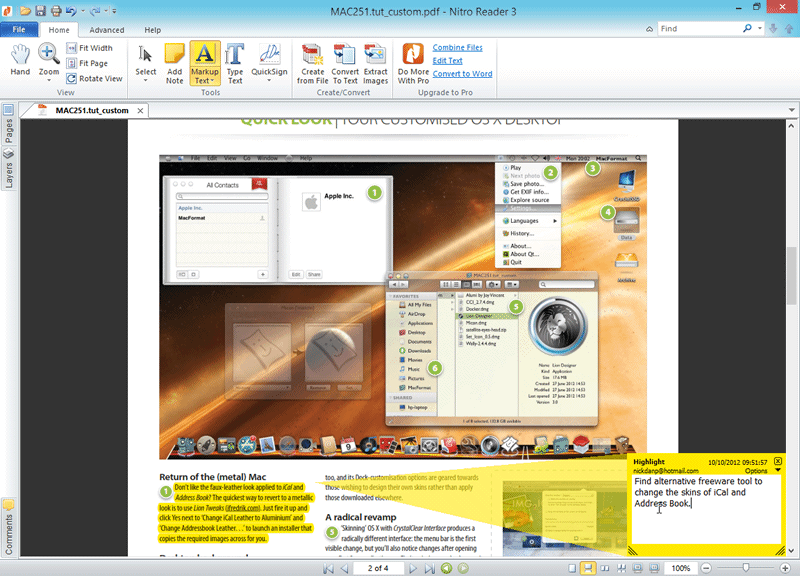Switch to single page view
The height and width of the screenshot is (576, 800).
point(572,568)
